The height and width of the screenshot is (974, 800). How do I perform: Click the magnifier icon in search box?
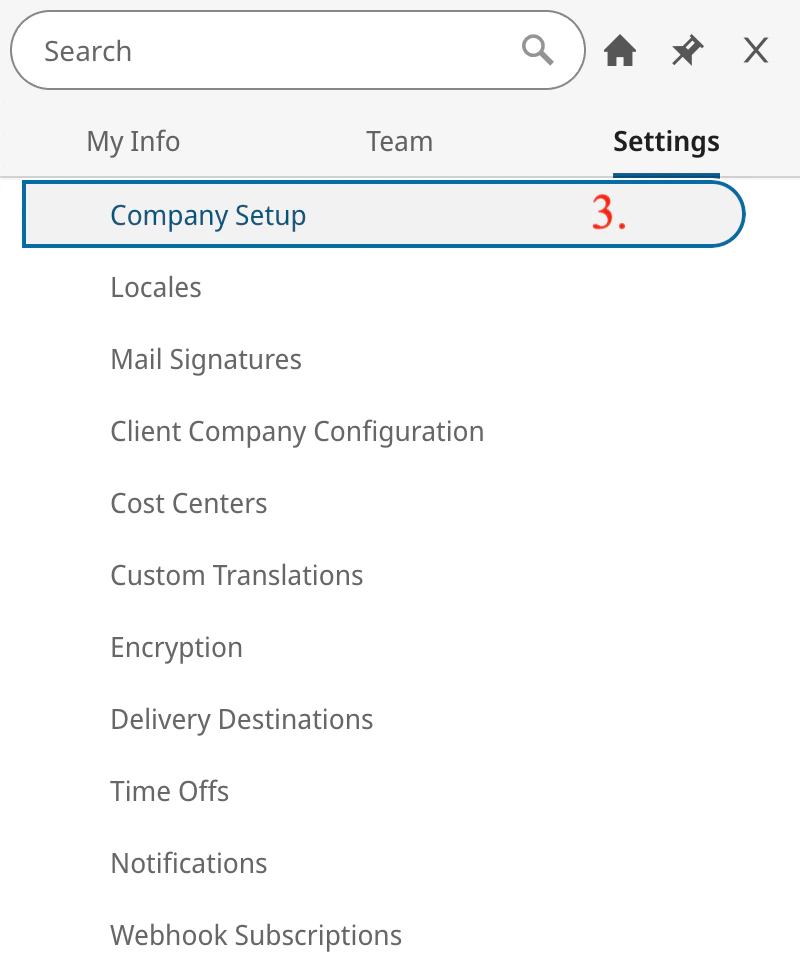pos(537,50)
